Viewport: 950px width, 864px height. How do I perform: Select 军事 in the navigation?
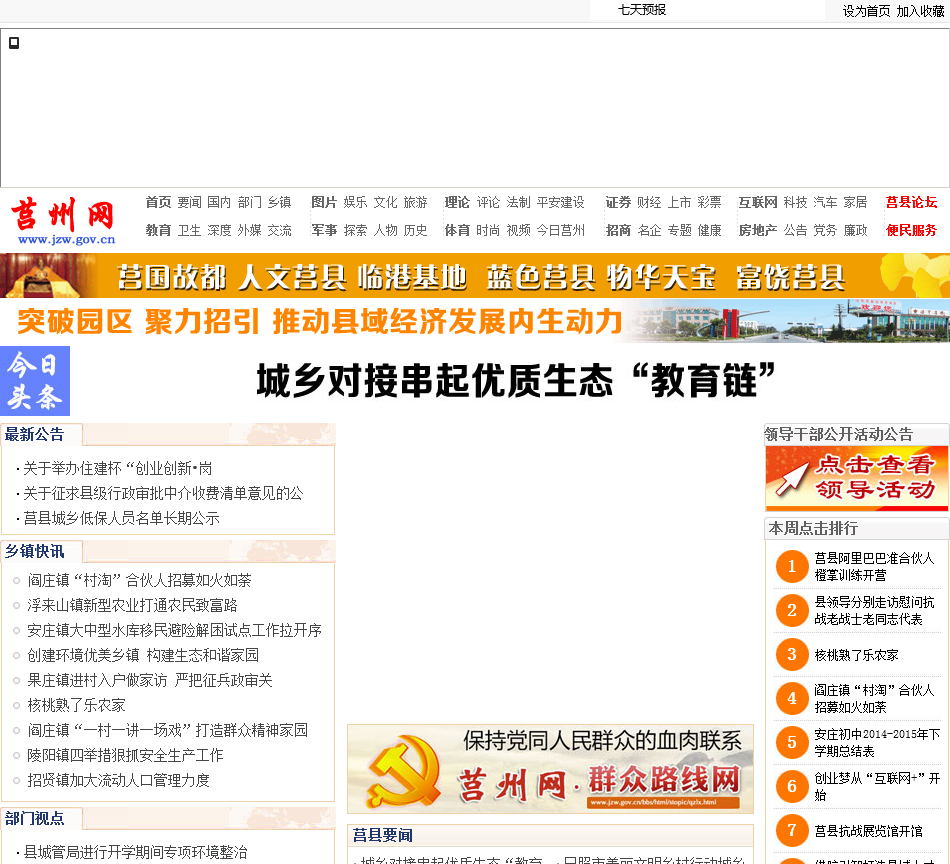pos(324,230)
